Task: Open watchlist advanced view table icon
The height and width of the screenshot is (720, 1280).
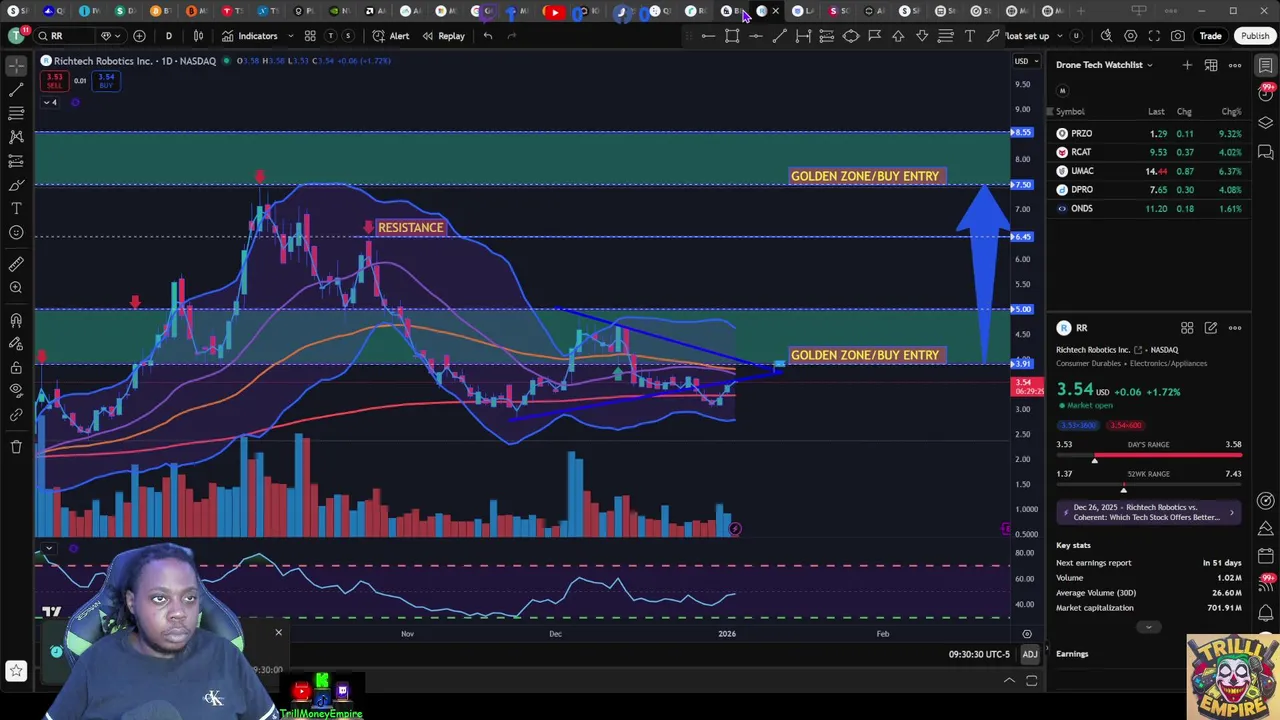Action: click(x=1211, y=65)
